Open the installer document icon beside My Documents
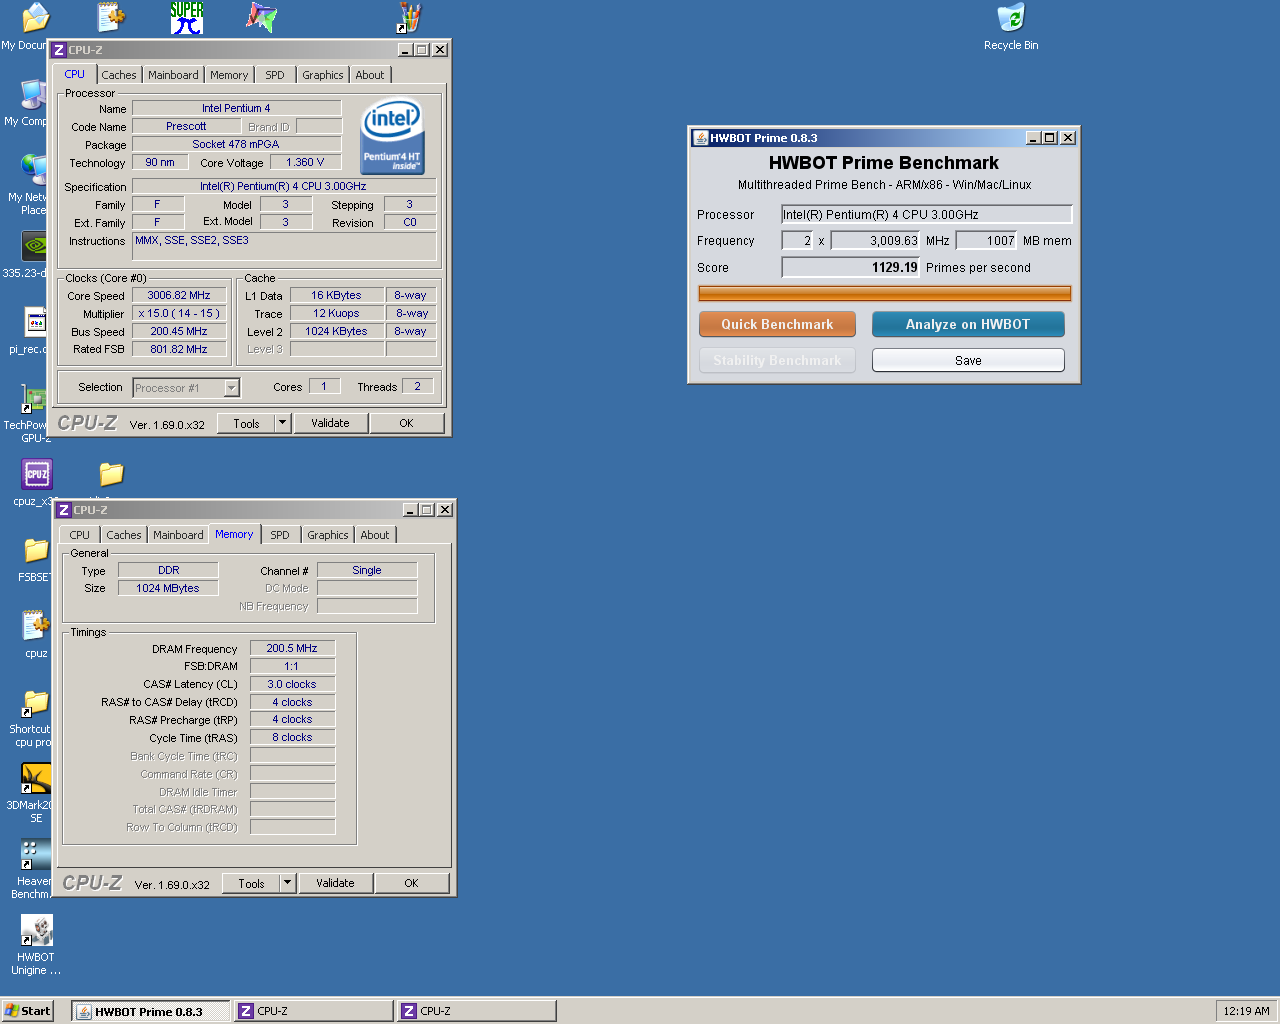Viewport: 1280px width, 1024px height. click(111, 18)
